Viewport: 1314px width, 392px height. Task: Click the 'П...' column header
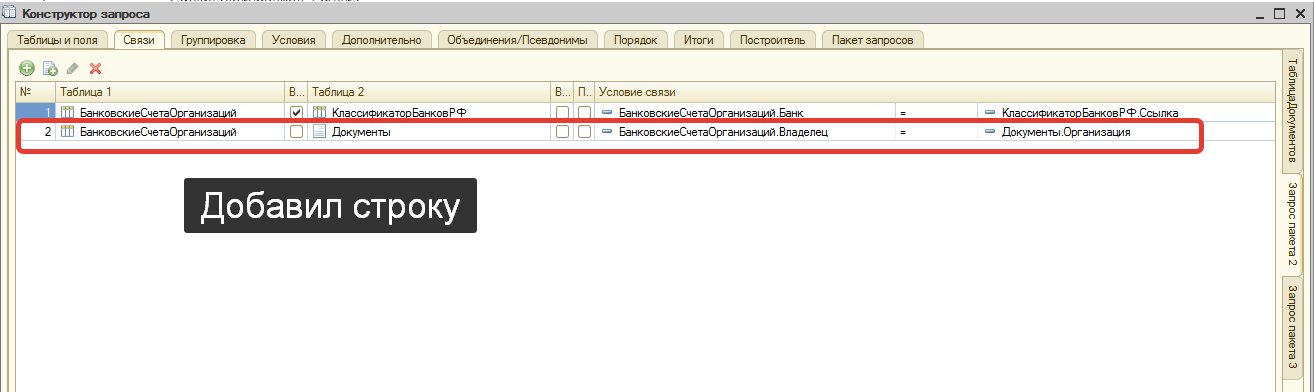585,92
